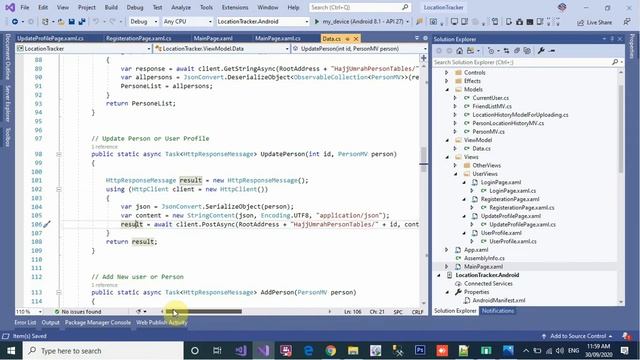
Task: Collapse the Models folder in Solution Explorer
Action: tap(447, 89)
